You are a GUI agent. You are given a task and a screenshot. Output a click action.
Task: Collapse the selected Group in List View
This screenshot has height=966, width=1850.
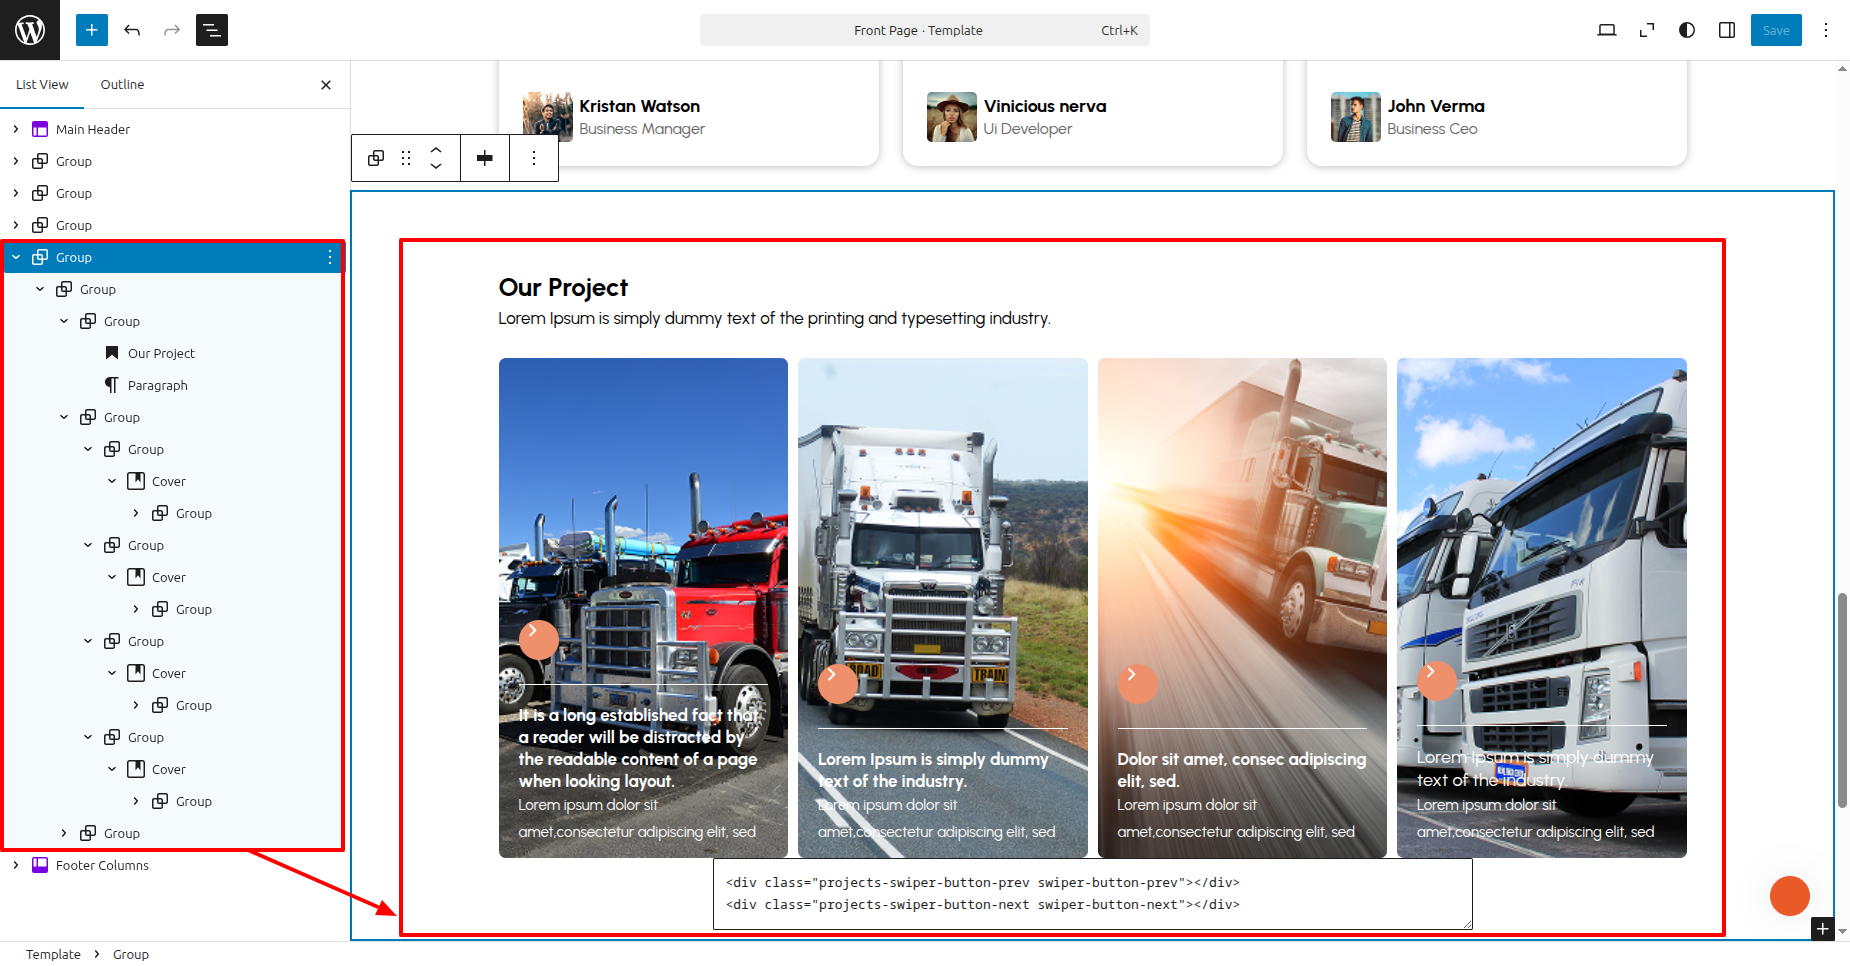pos(16,257)
